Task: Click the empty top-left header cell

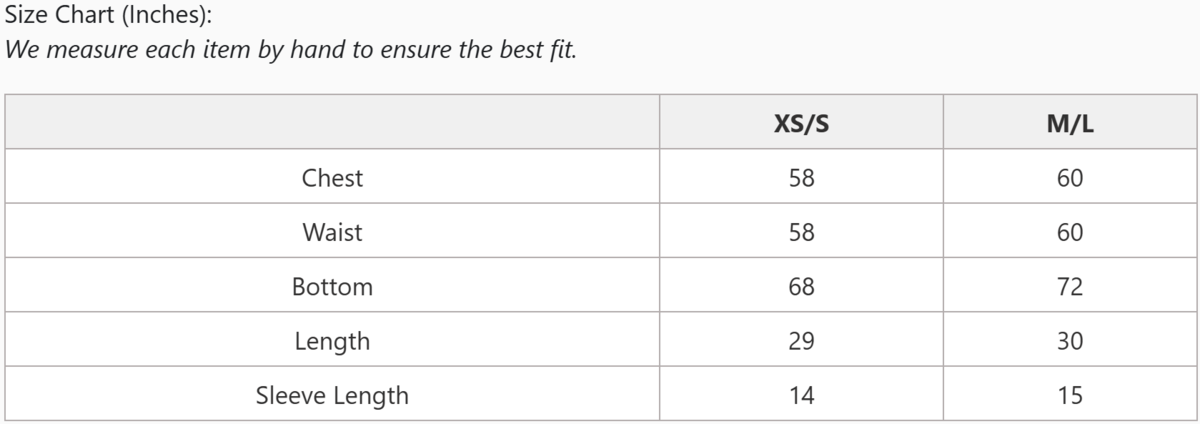Action: (x=332, y=122)
